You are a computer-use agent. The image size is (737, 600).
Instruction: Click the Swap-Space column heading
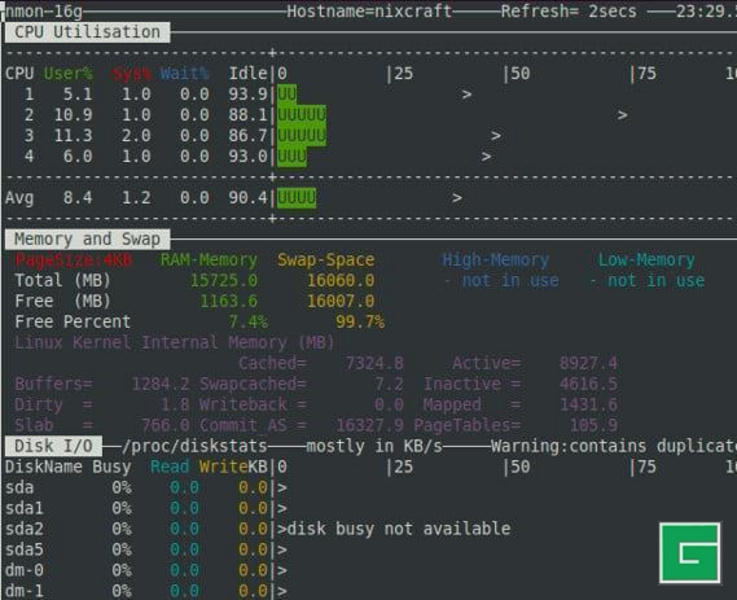(x=325, y=260)
